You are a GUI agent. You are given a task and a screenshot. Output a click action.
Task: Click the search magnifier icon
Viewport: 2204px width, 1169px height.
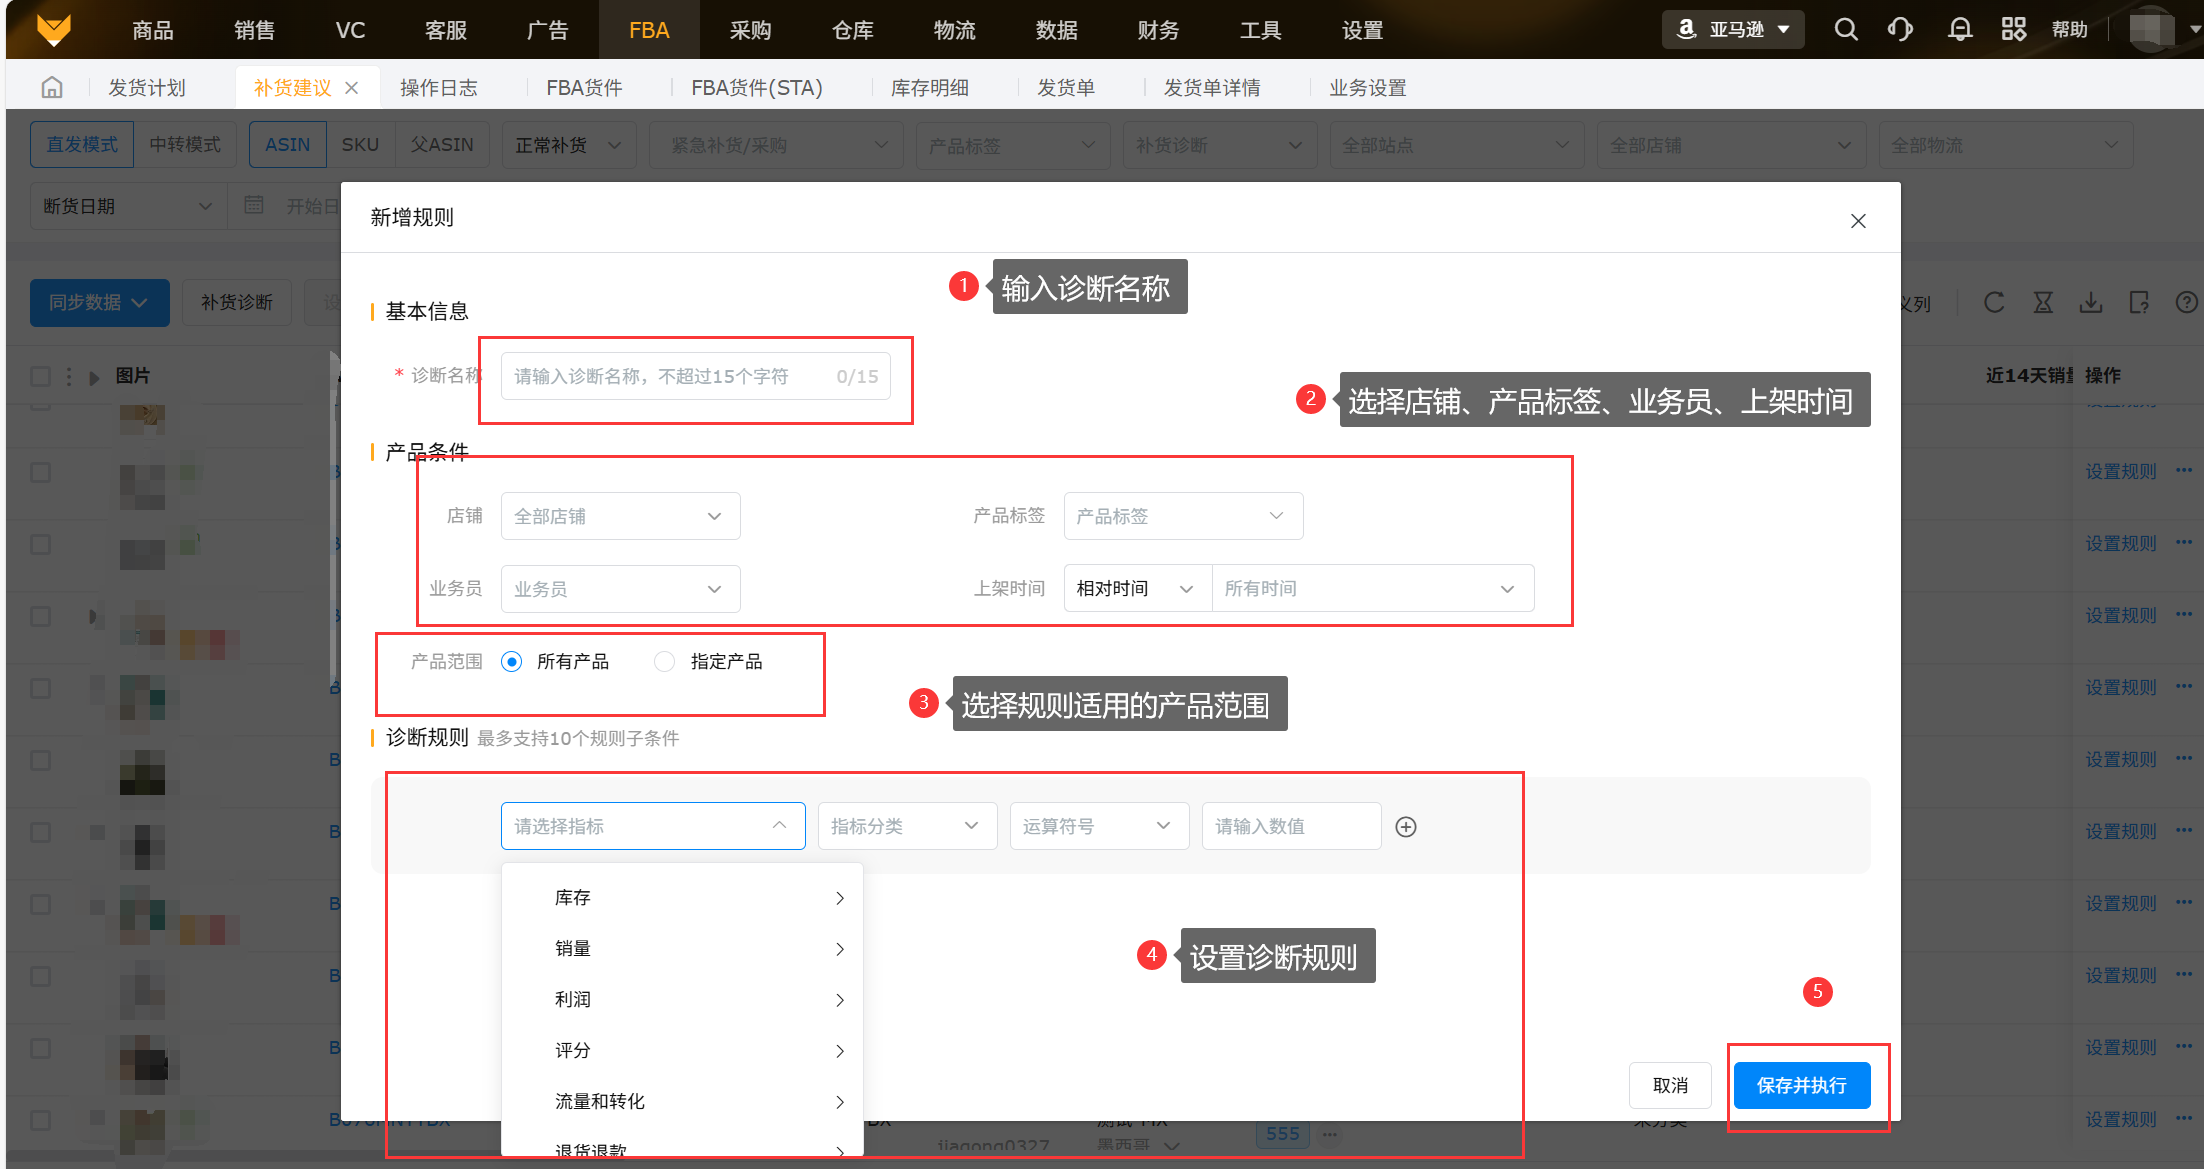click(1846, 29)
